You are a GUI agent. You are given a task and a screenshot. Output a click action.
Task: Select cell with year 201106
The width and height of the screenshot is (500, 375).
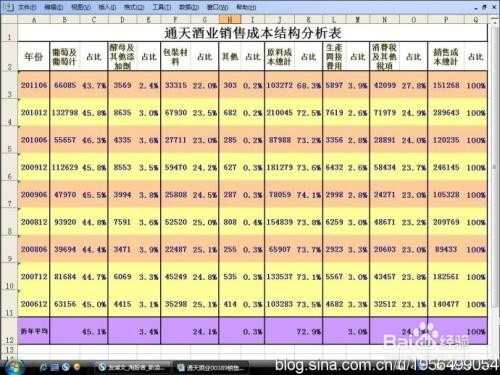(x=34, y=85)
